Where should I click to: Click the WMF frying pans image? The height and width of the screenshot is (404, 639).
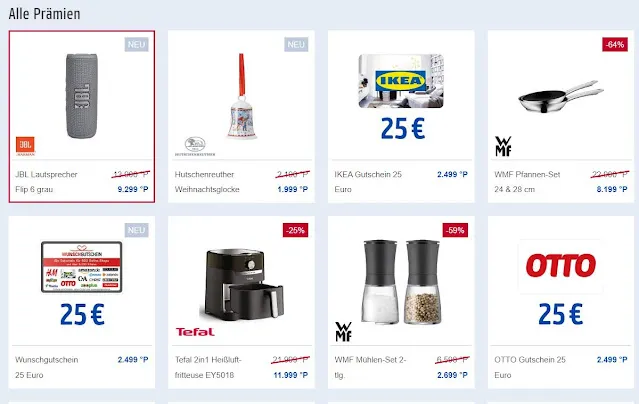pyautogui.click(x=562, y=99)
